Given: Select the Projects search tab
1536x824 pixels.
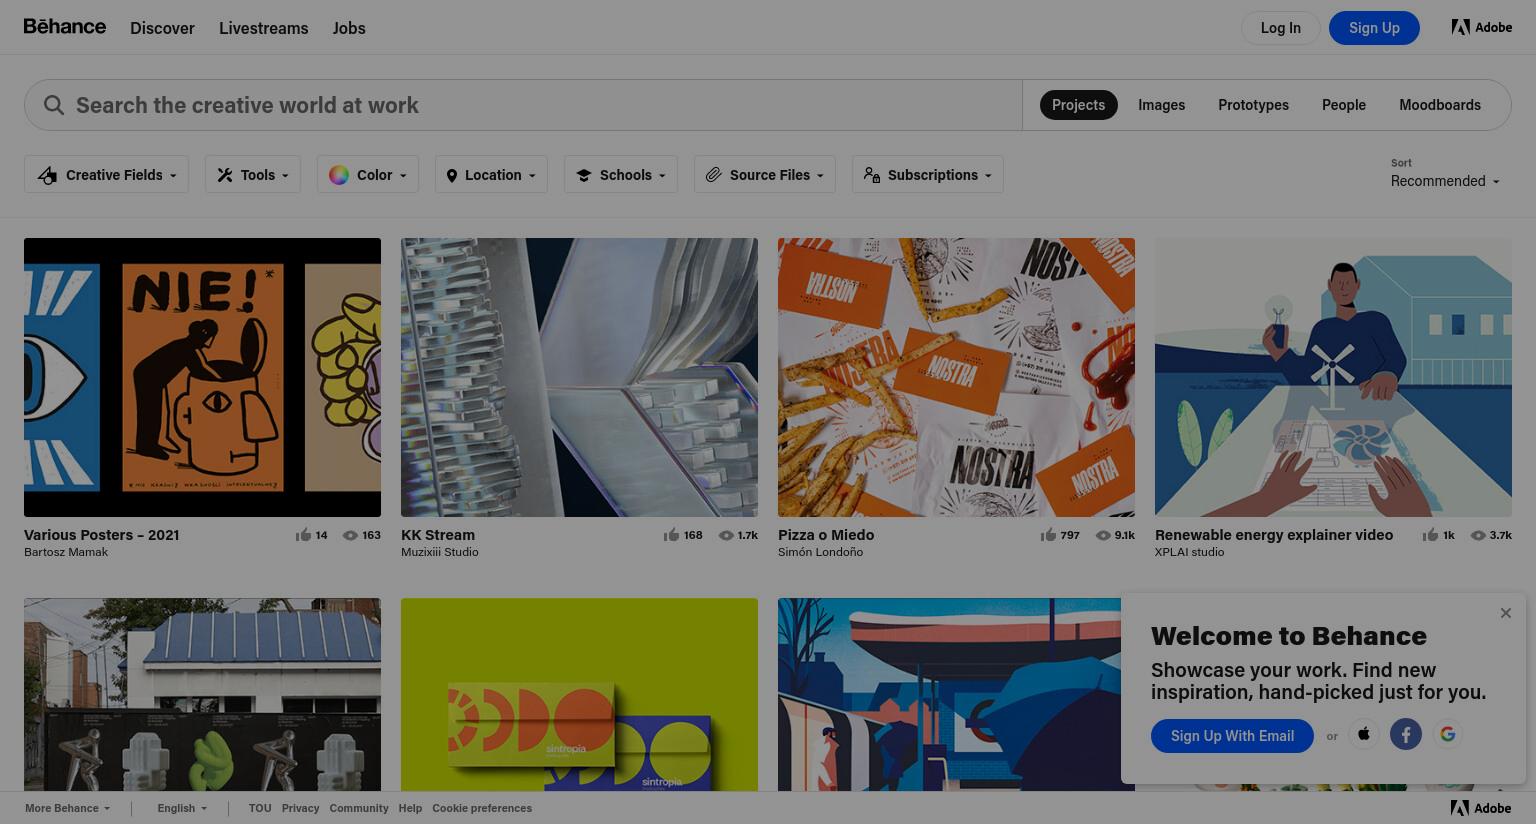Looking at the screenshot, I should coord(1078,105).
